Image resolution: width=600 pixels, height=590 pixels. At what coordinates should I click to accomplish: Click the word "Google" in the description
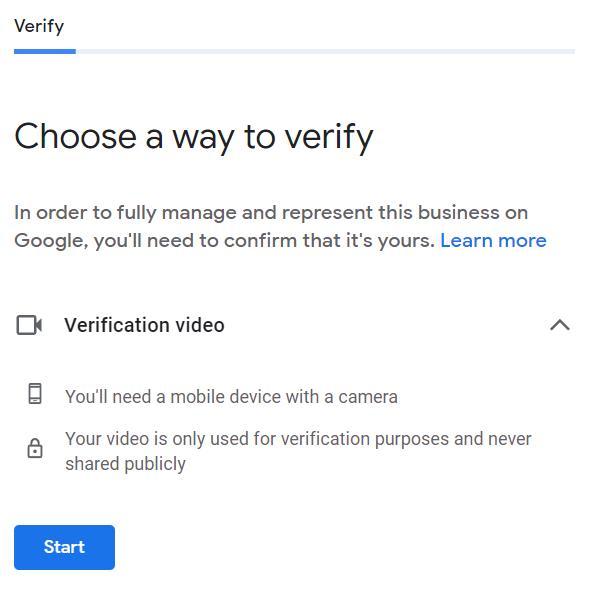point(49,241)
